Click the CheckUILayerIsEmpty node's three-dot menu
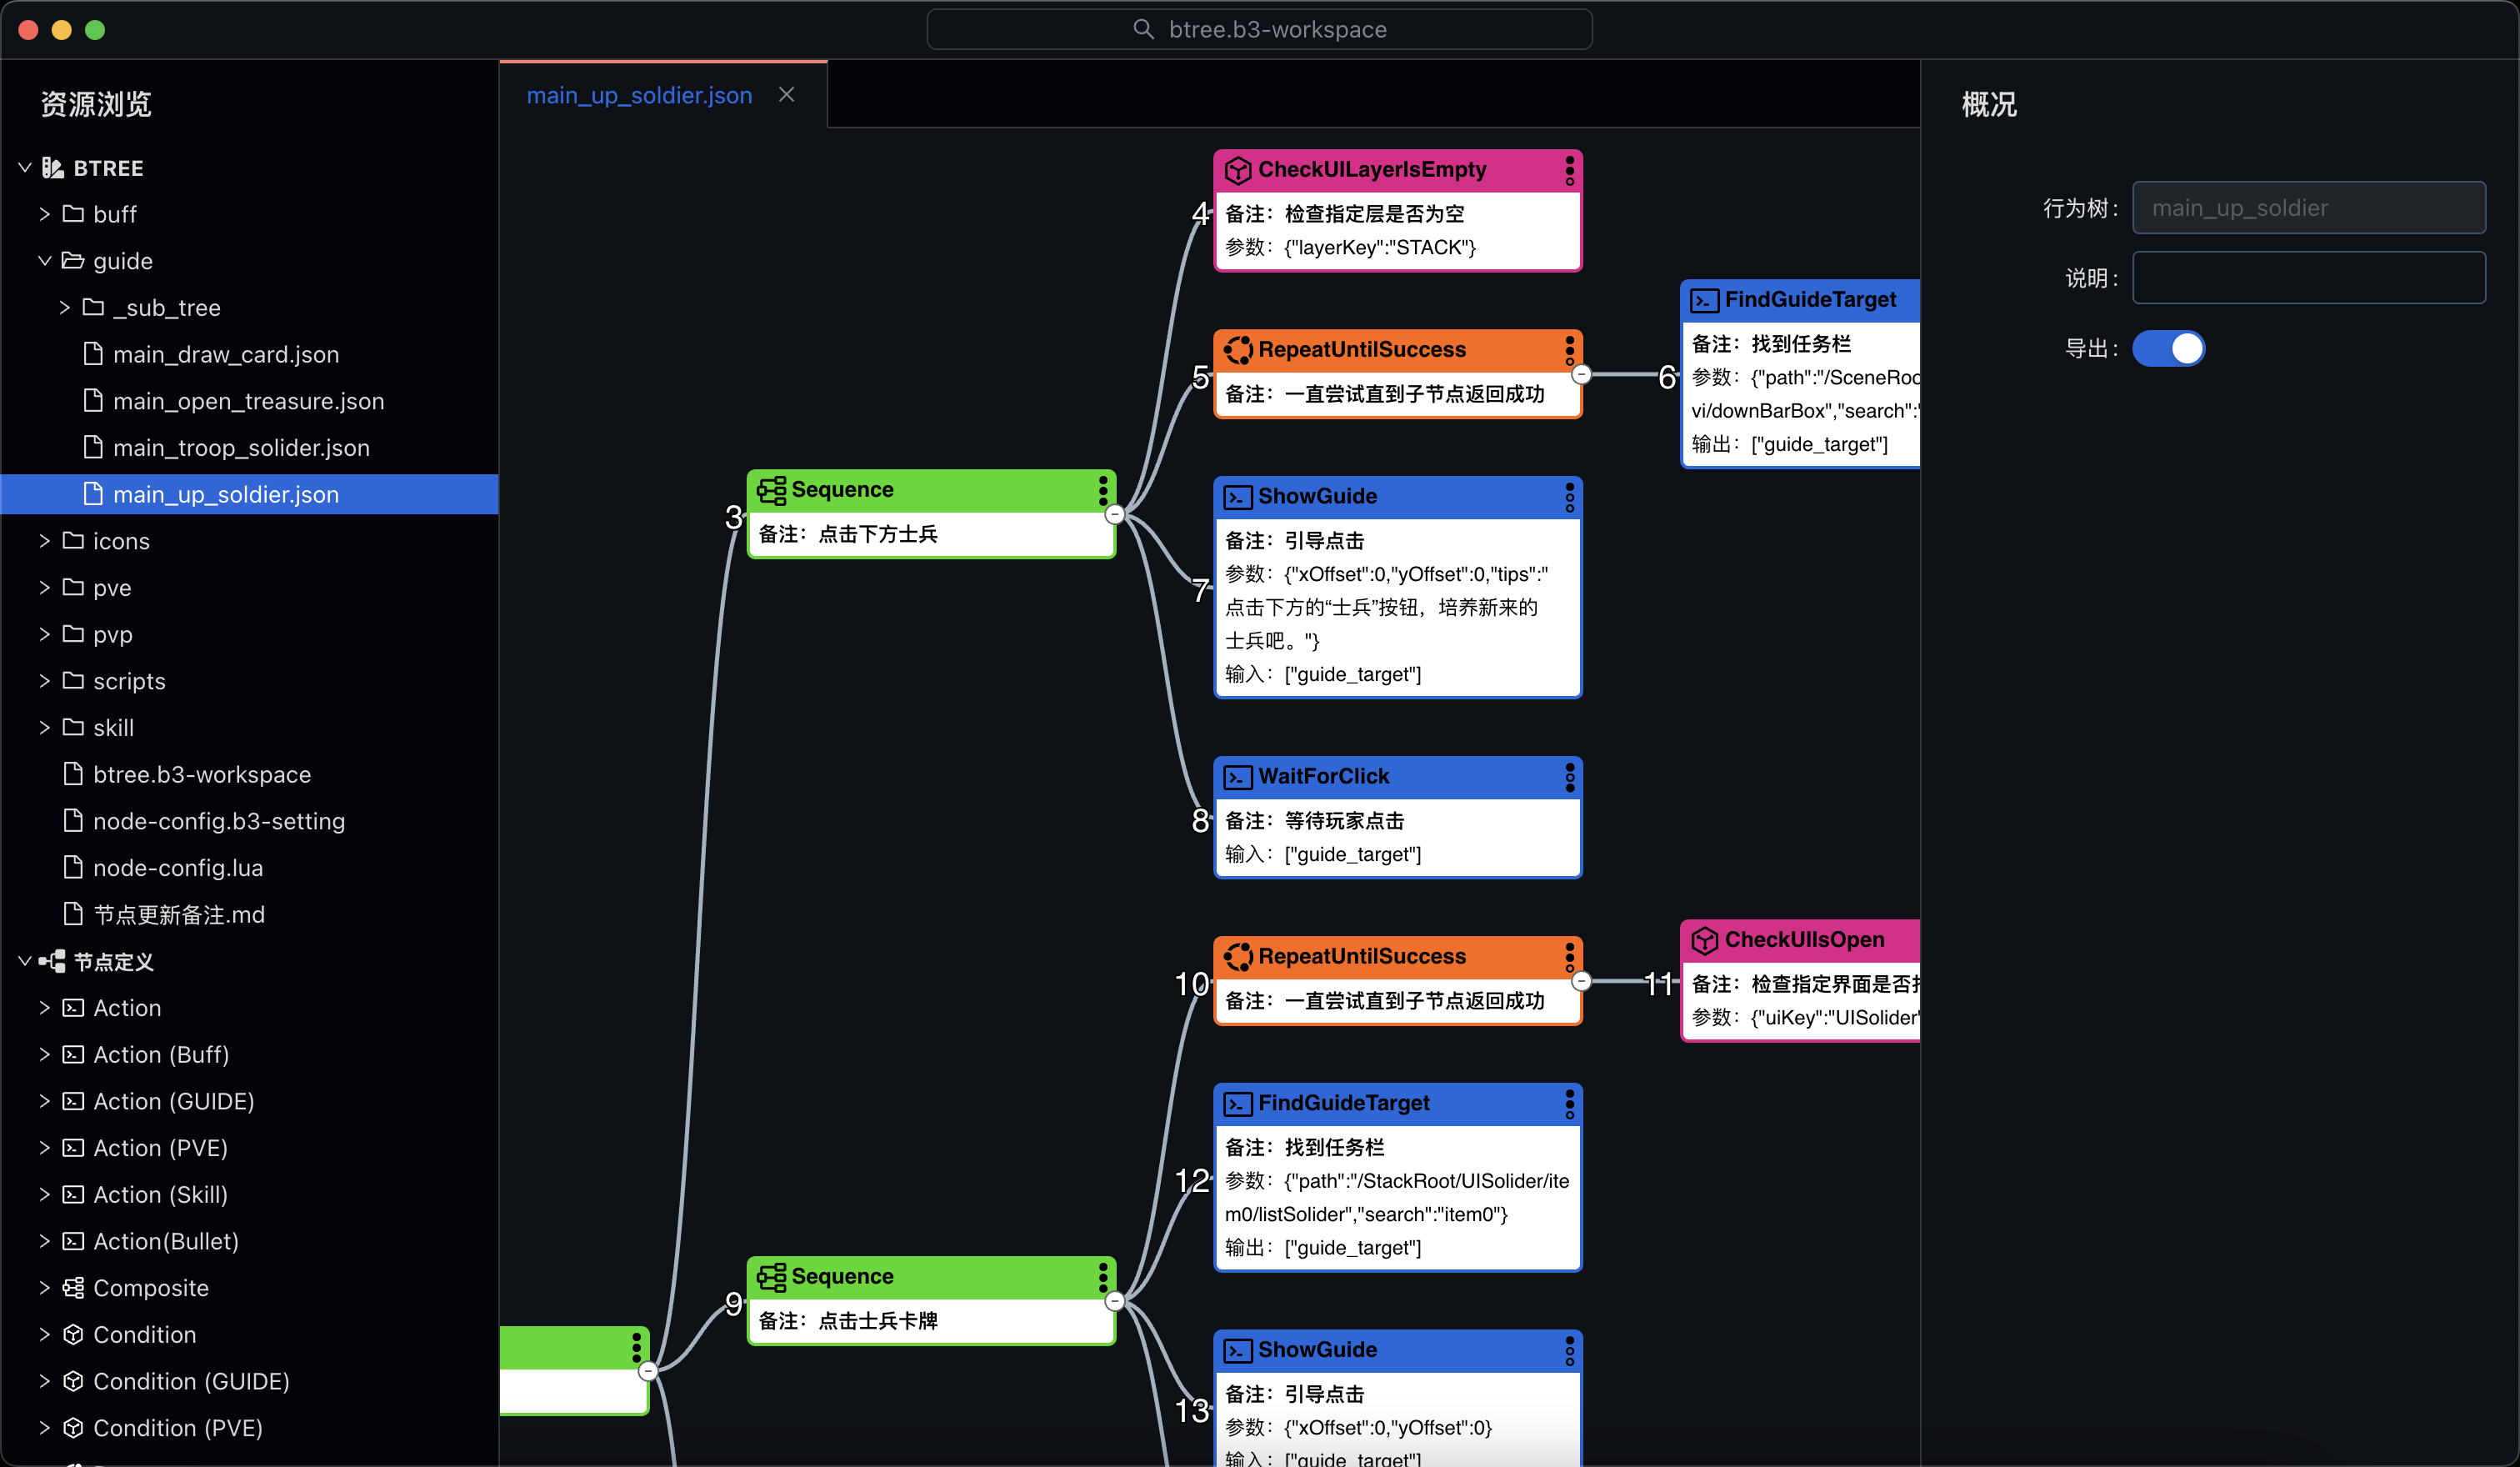This screenshot has width=2520, height=1467. point(1569,170)
